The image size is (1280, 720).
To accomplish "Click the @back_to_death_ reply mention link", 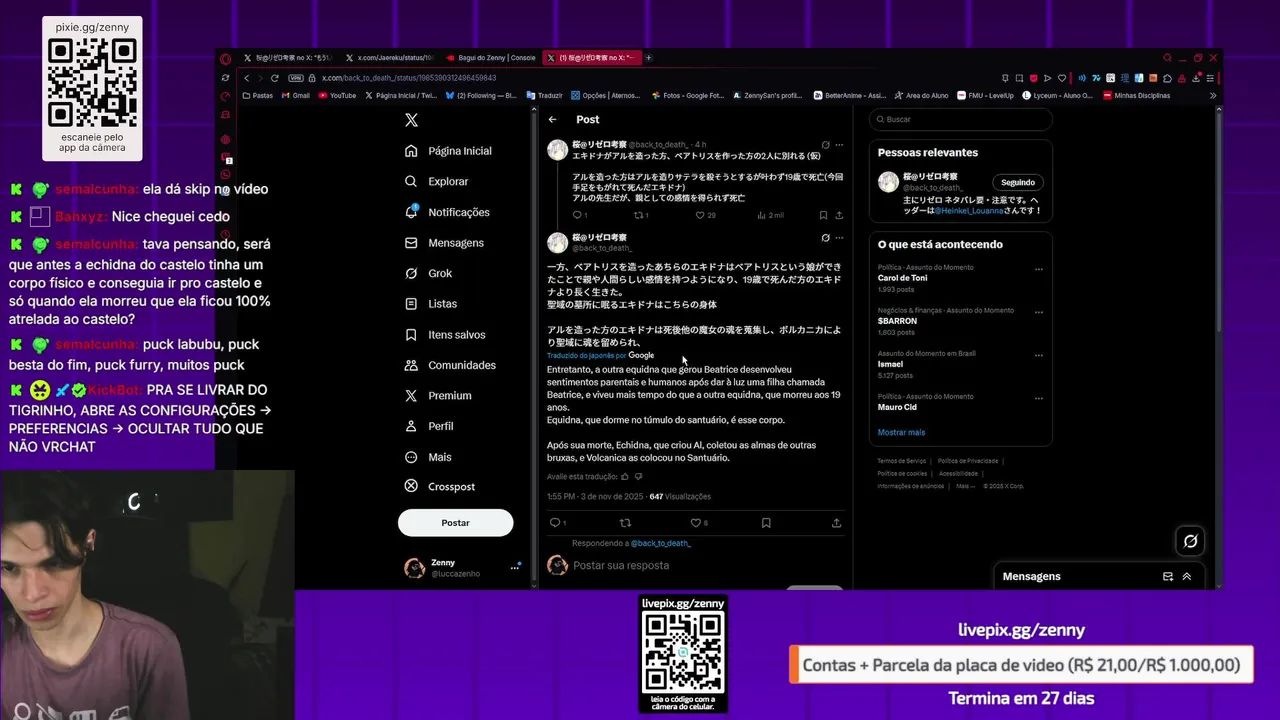I will (x=661, y=543).
